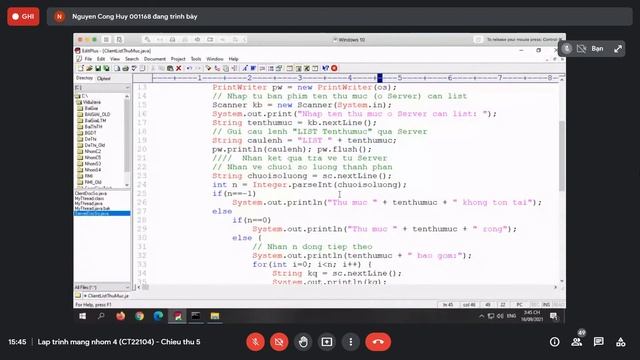Viewport: 640px width, 360px height.
Task: Click Save All icon in EditPlus toolbar
Action: pyautogui.click(x=107, y=68)
